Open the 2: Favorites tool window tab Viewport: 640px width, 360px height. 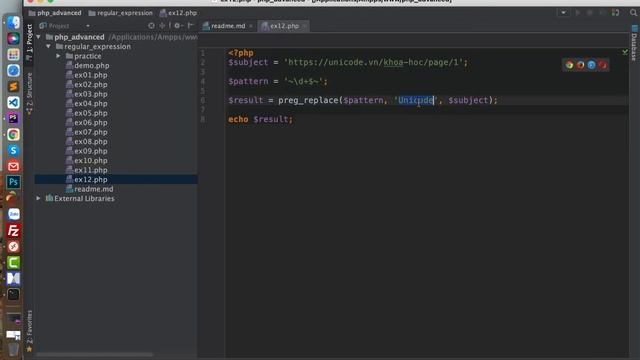pyautogui.click(x=29, y=331)
